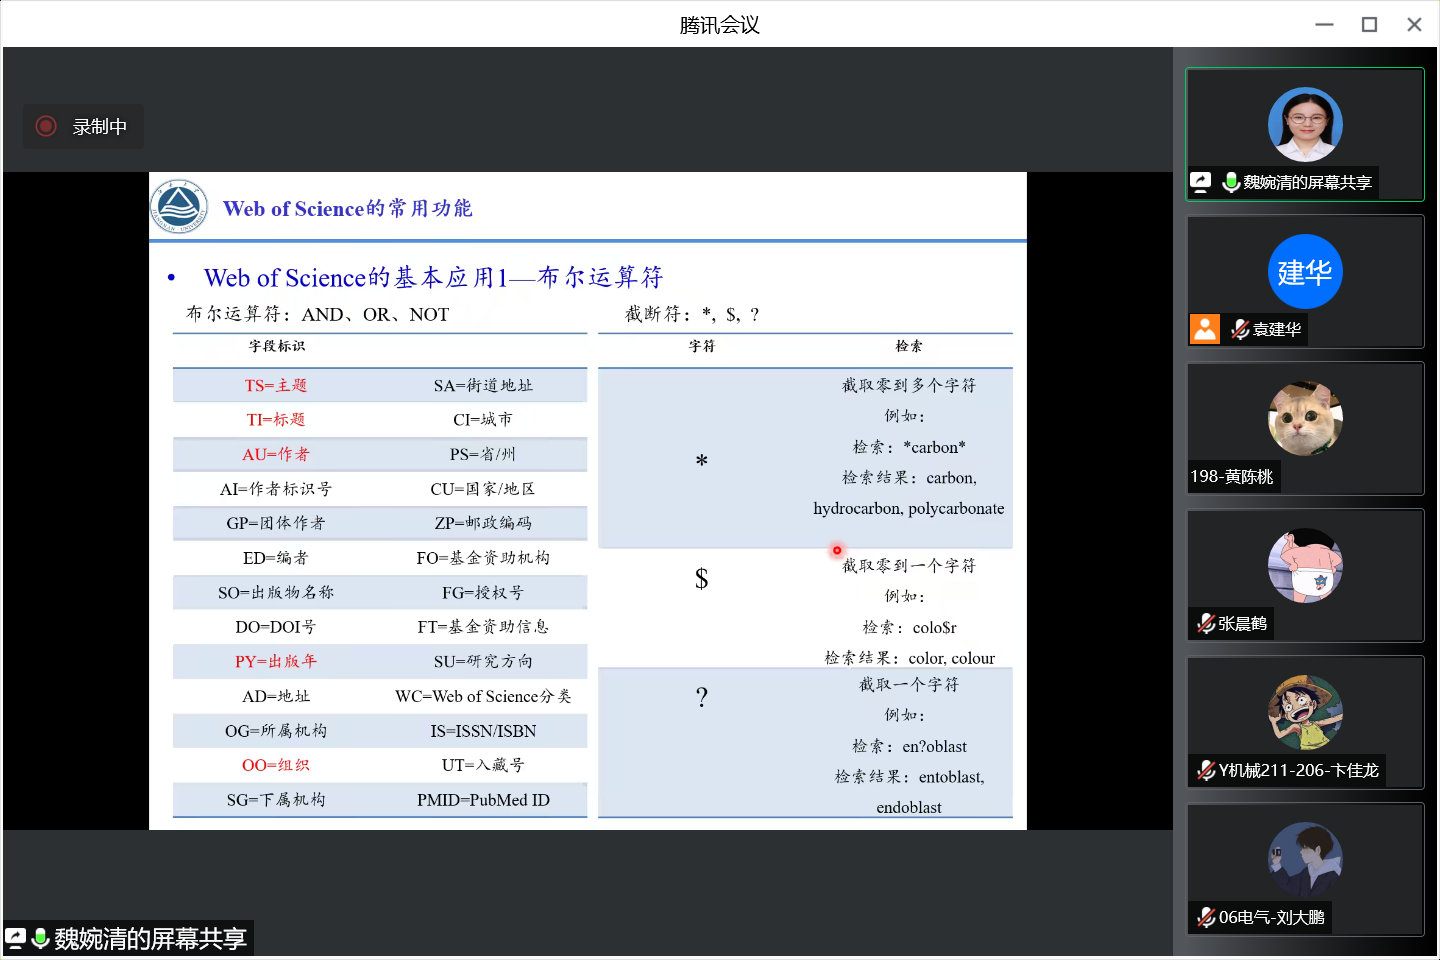The height and width of the screenshot is (960, 1440).
Task: Select 刘大鹏's avatar thumbnail
Action: click(x=1305, y=859)
